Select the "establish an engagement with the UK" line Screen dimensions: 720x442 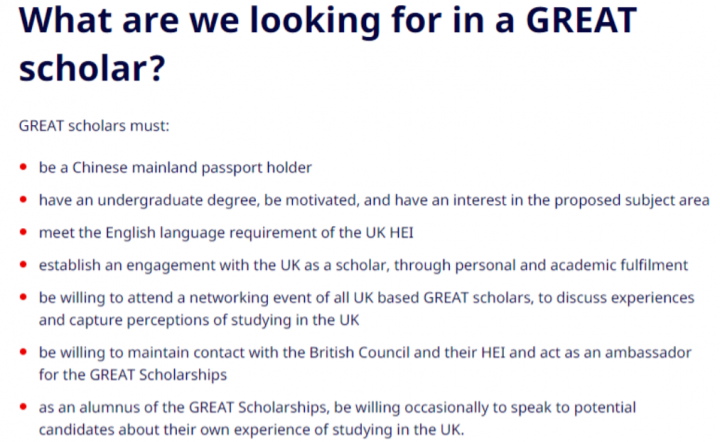point(364,265)
